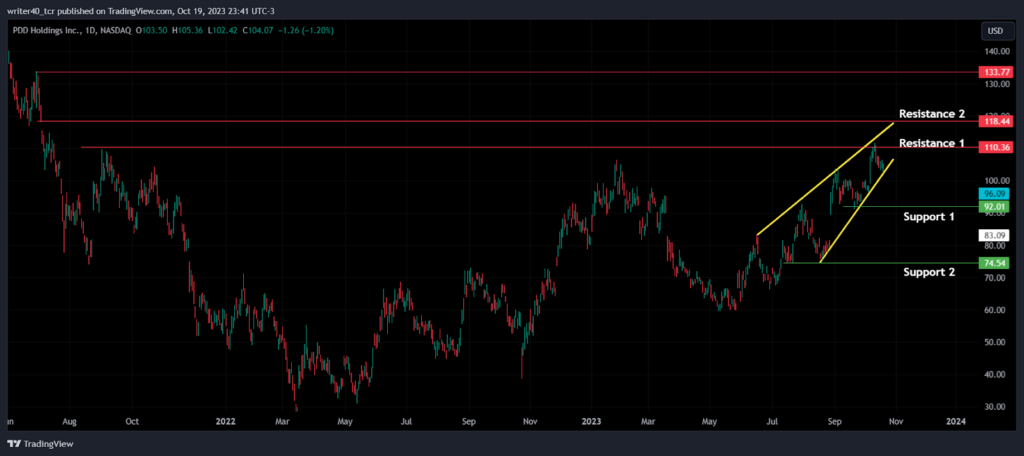
Task: Click the open price O103.50 value
Action: 153,30
